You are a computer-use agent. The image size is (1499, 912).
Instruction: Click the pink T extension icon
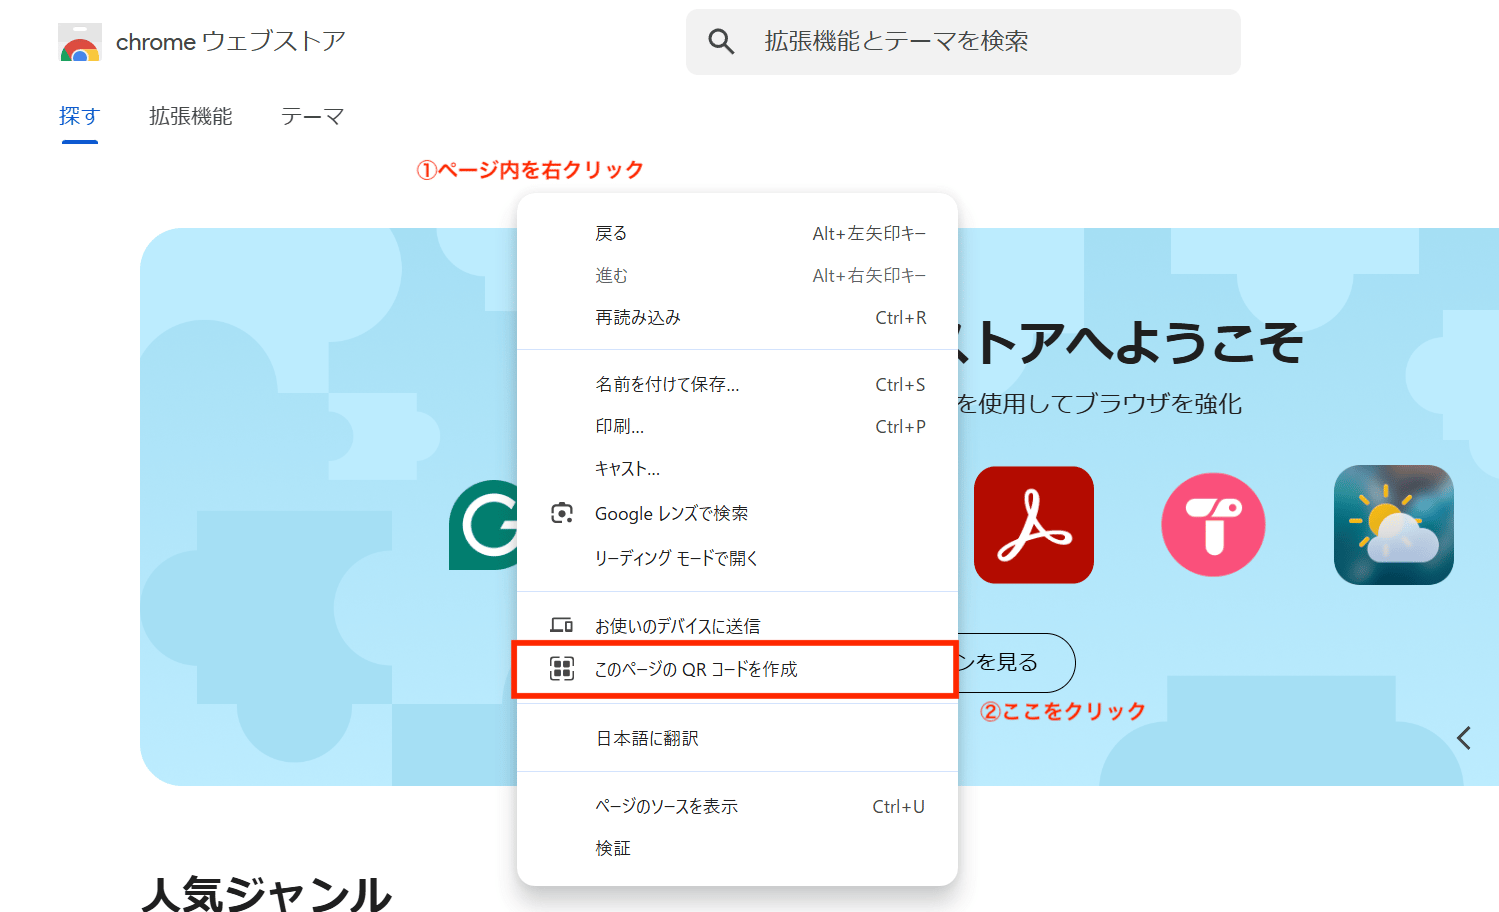click(1212, 525)
